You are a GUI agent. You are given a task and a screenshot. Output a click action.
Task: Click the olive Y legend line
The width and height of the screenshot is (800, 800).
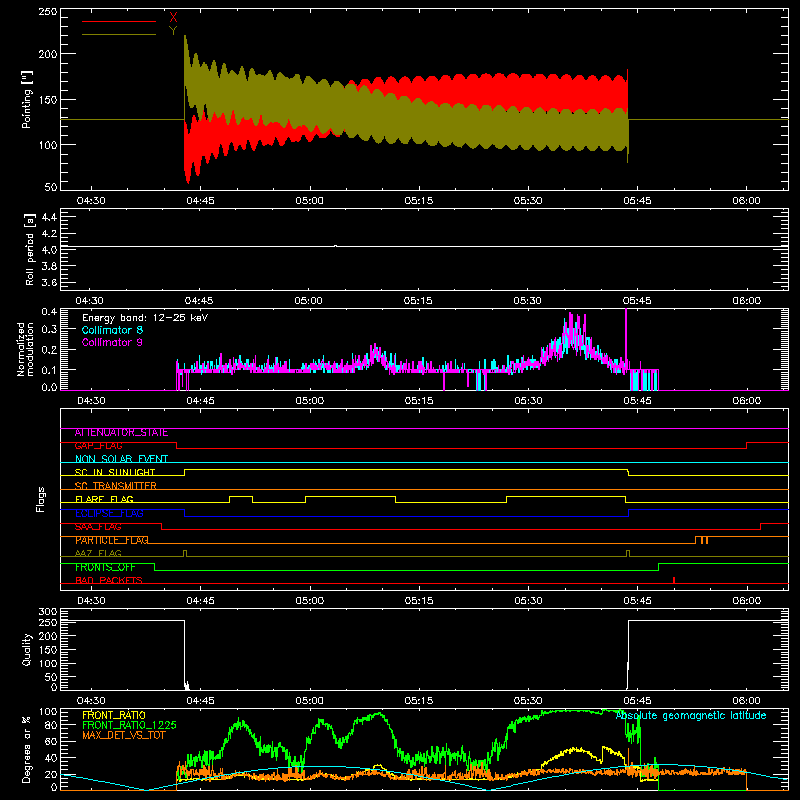(x=119, y=34)
